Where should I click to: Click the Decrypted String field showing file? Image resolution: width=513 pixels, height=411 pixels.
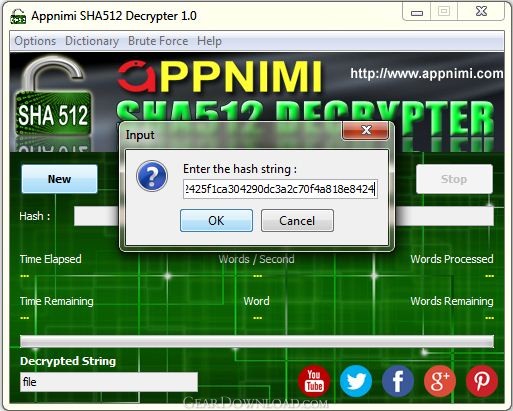(109, 382)
